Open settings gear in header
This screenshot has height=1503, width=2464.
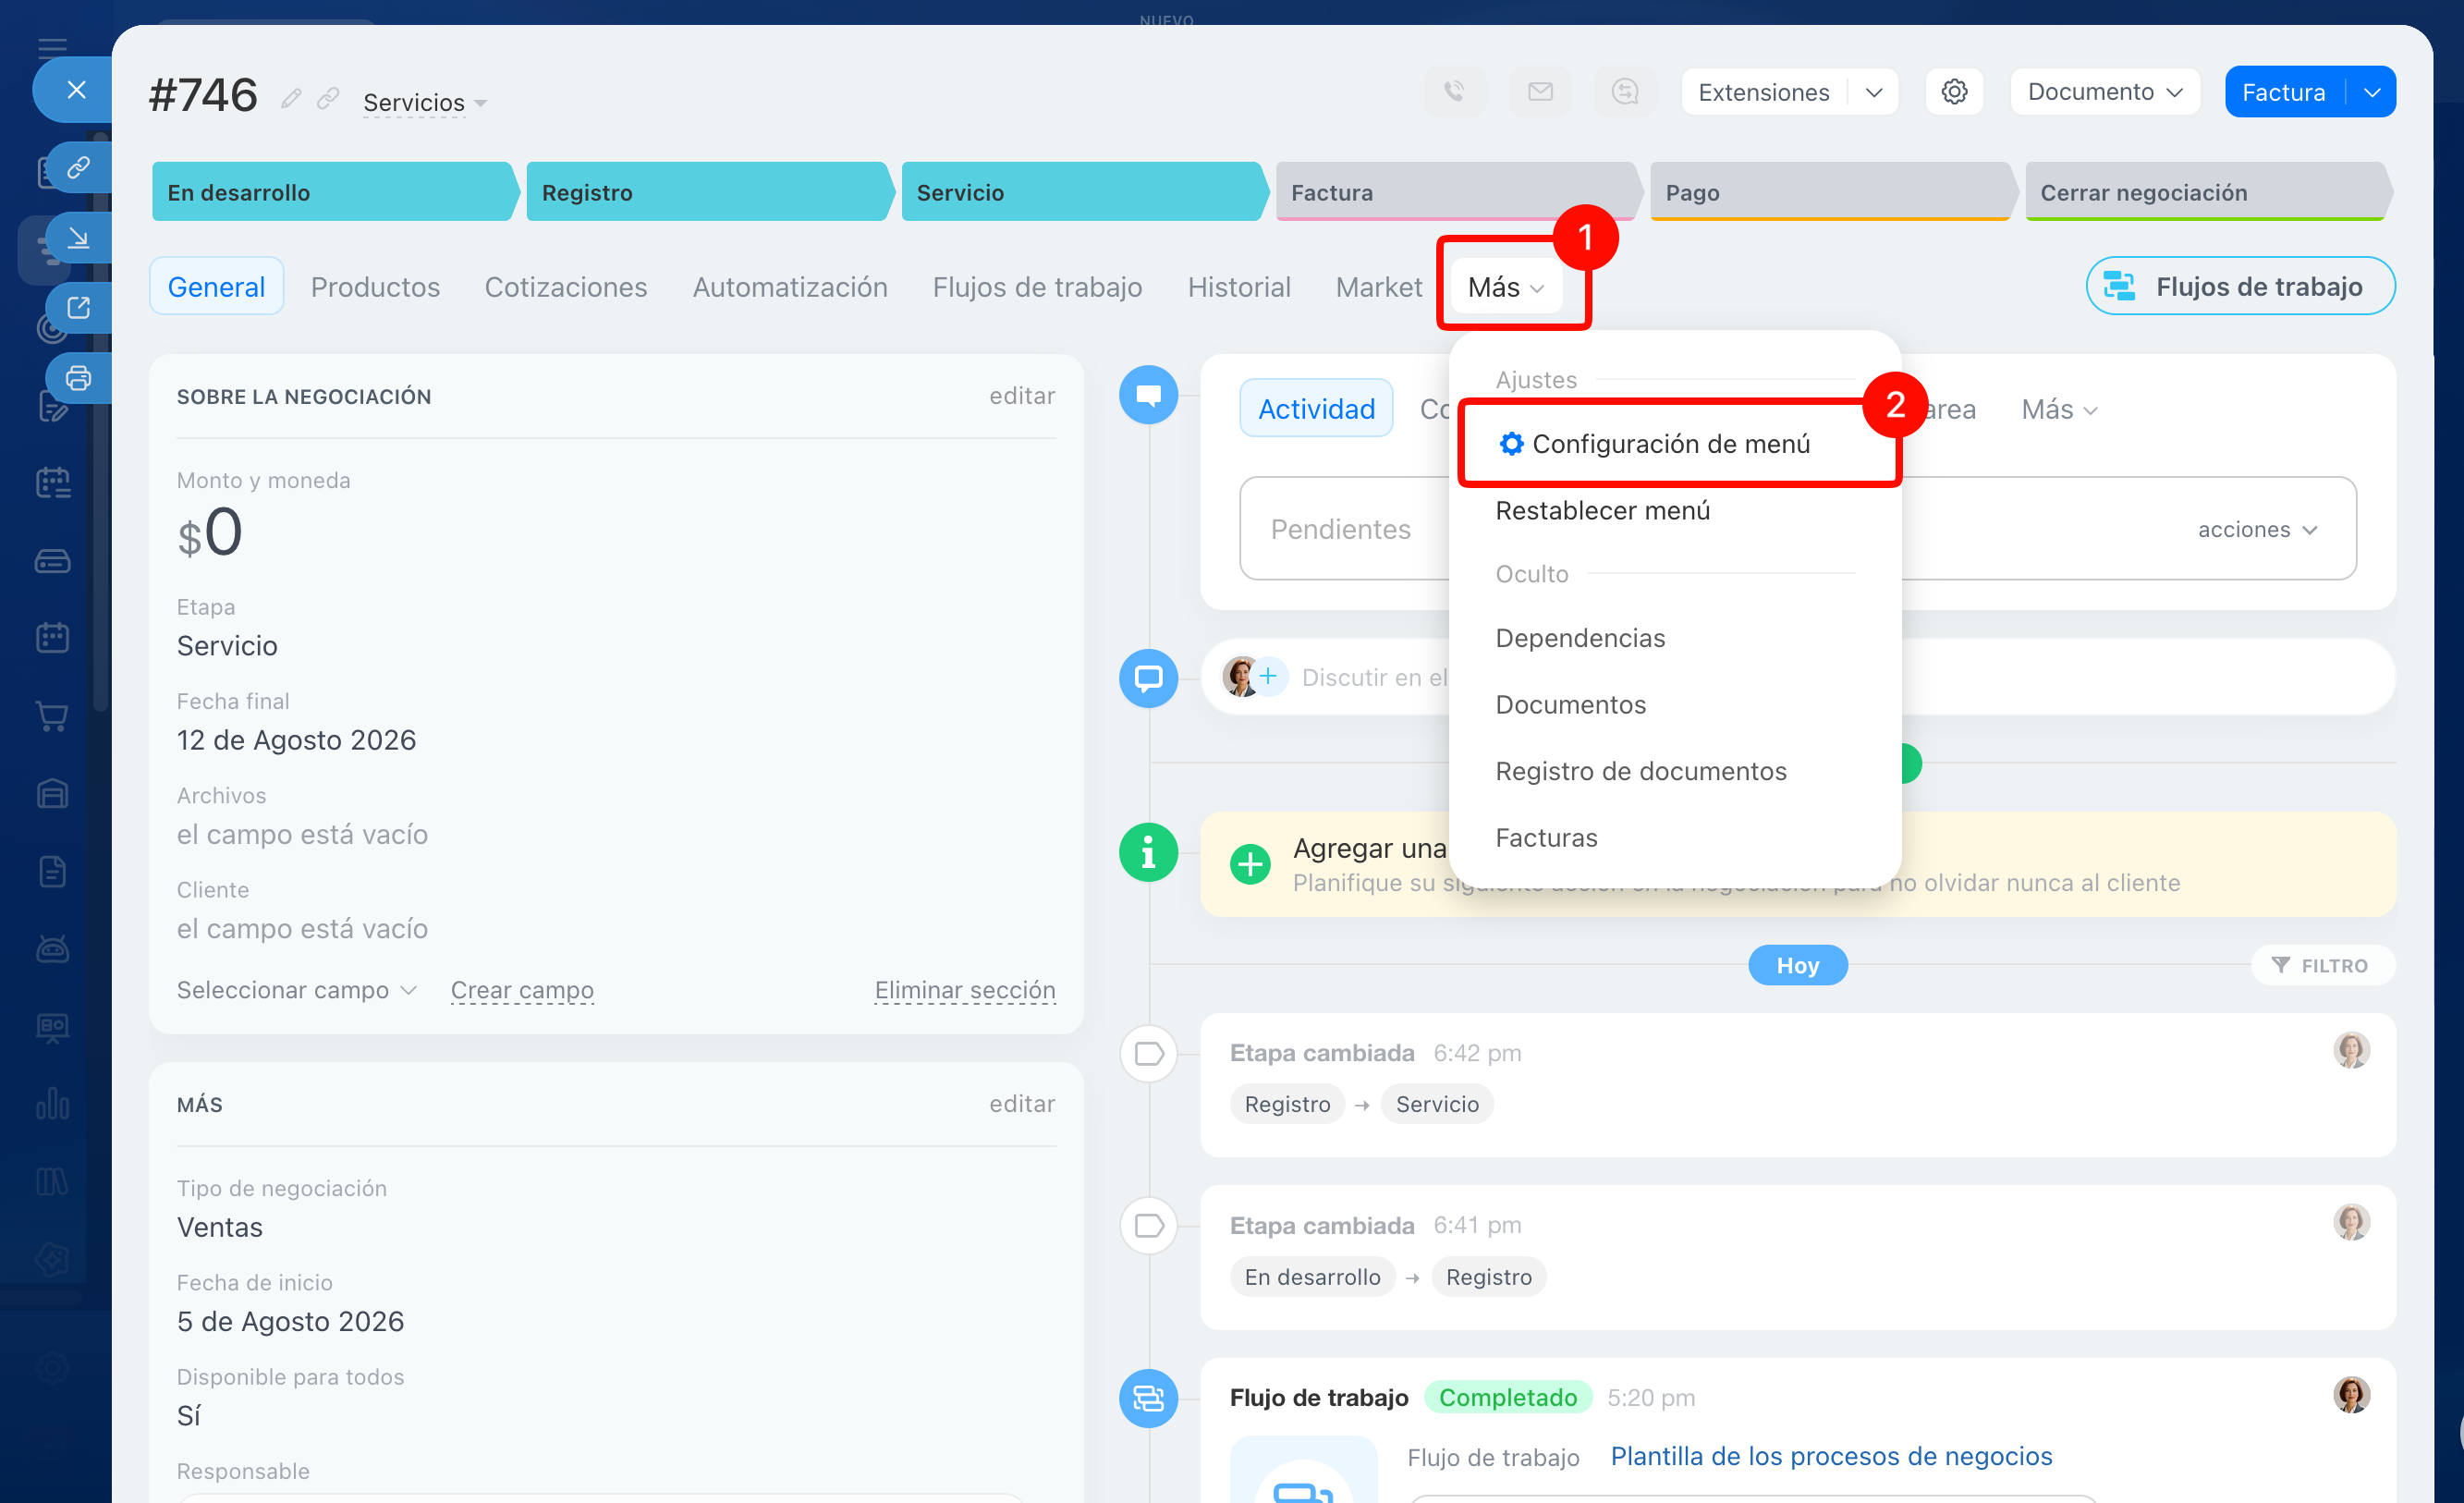pyautogui.click(x=1954, y=92)
